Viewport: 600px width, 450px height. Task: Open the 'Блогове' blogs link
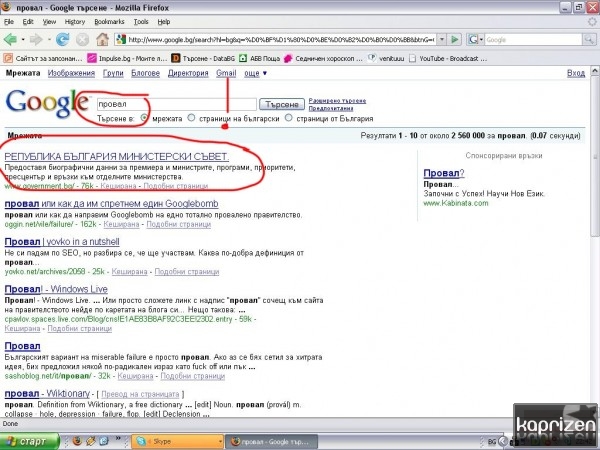click(145, 73)
